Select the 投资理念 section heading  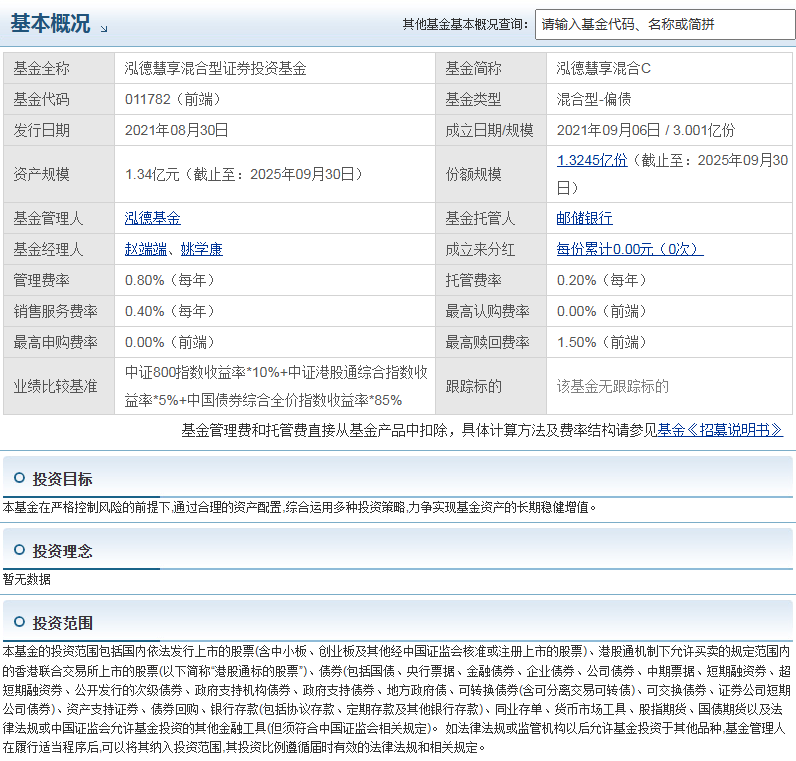[62, 551]
